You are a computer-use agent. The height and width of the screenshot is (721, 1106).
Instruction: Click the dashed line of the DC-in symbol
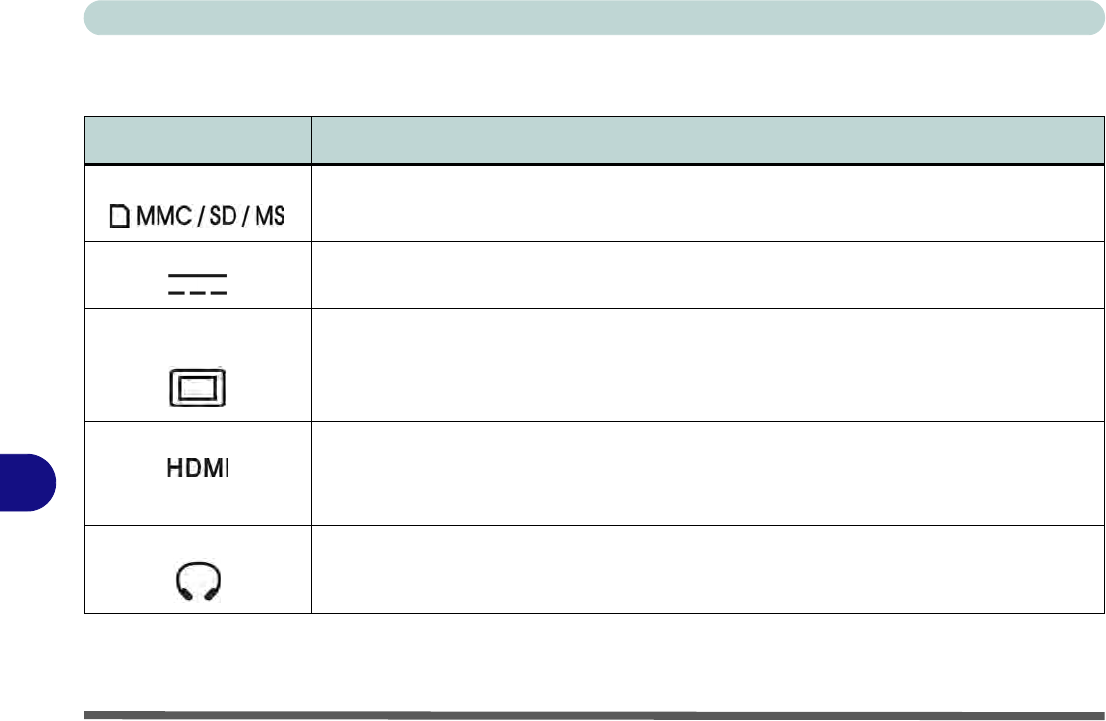point(197,292)
